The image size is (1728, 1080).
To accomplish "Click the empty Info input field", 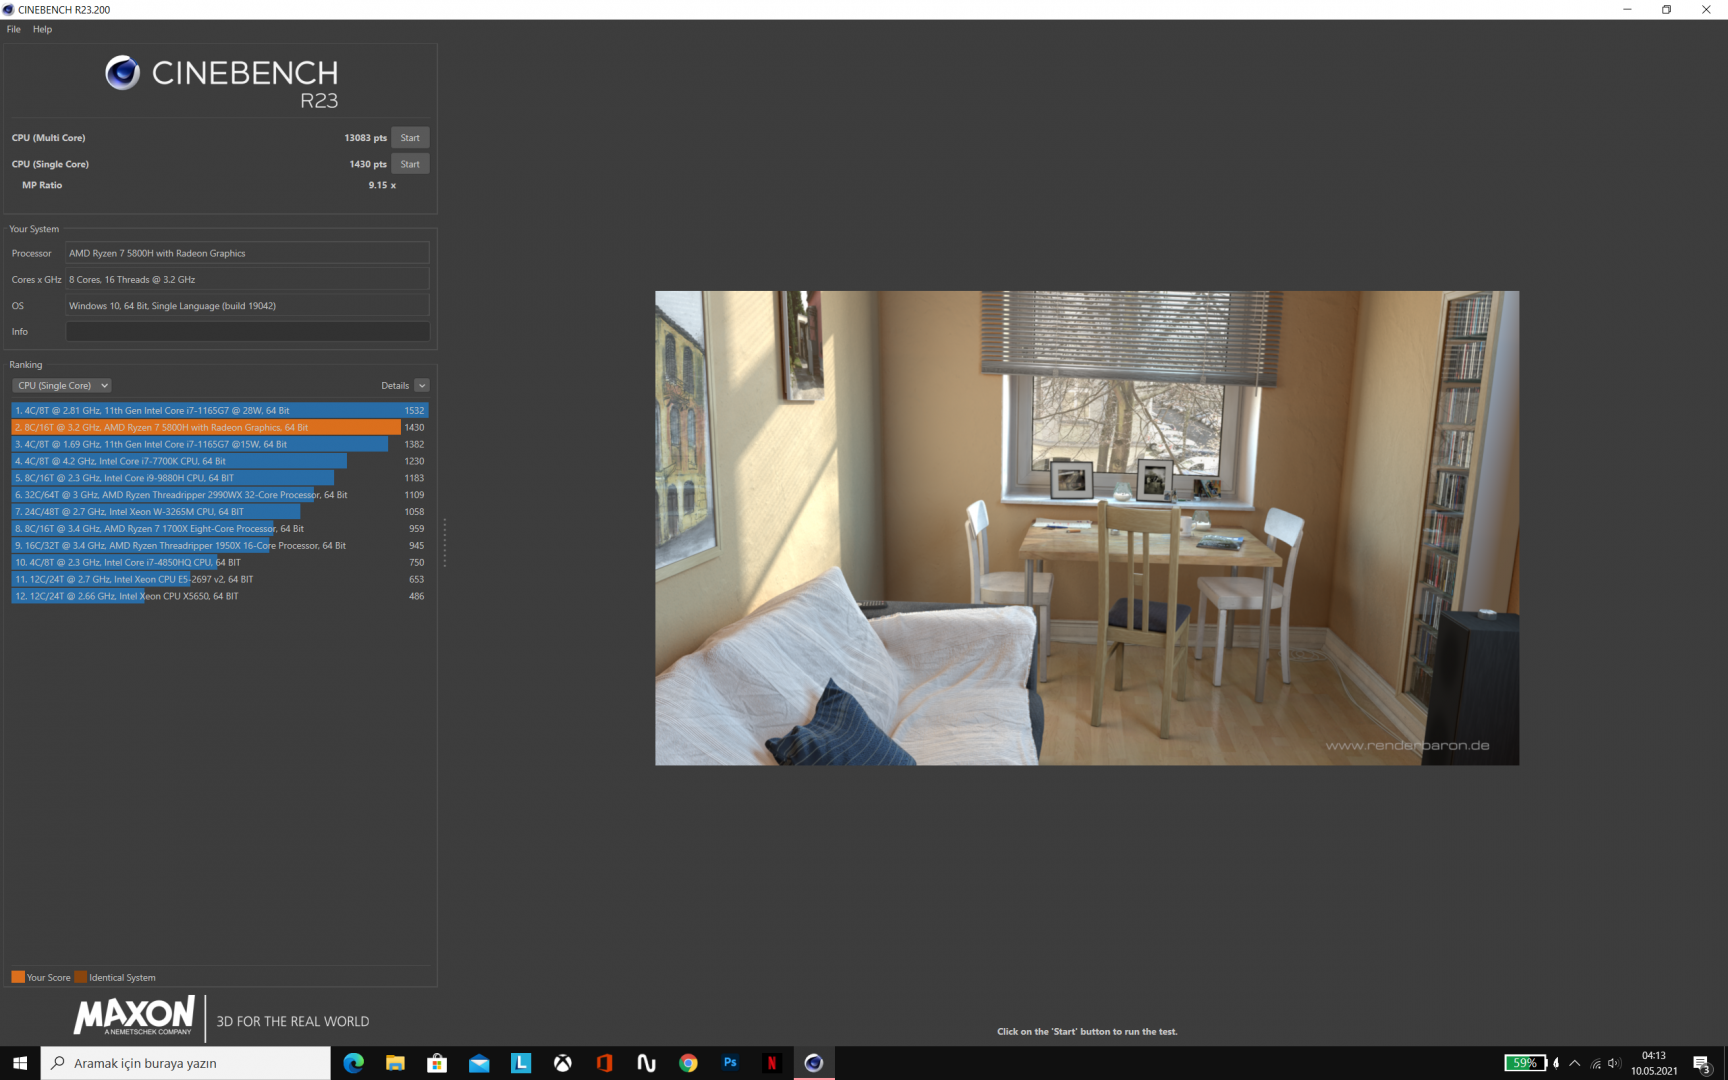I will coord(247,332).
